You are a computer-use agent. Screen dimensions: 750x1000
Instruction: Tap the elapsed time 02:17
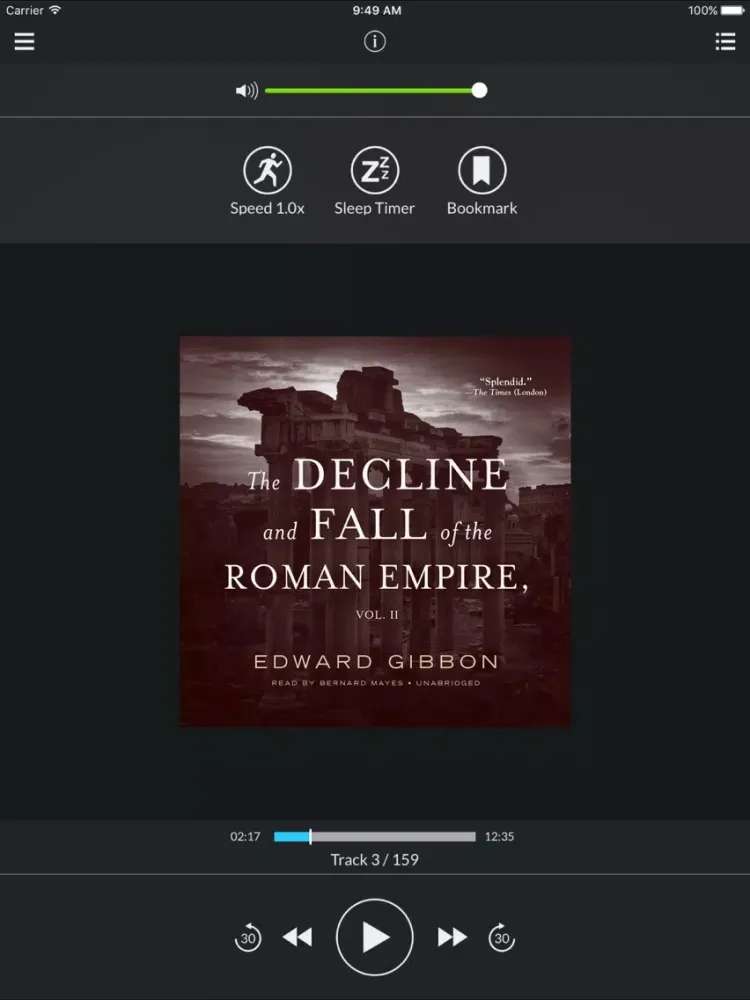[x=245, y=837]
